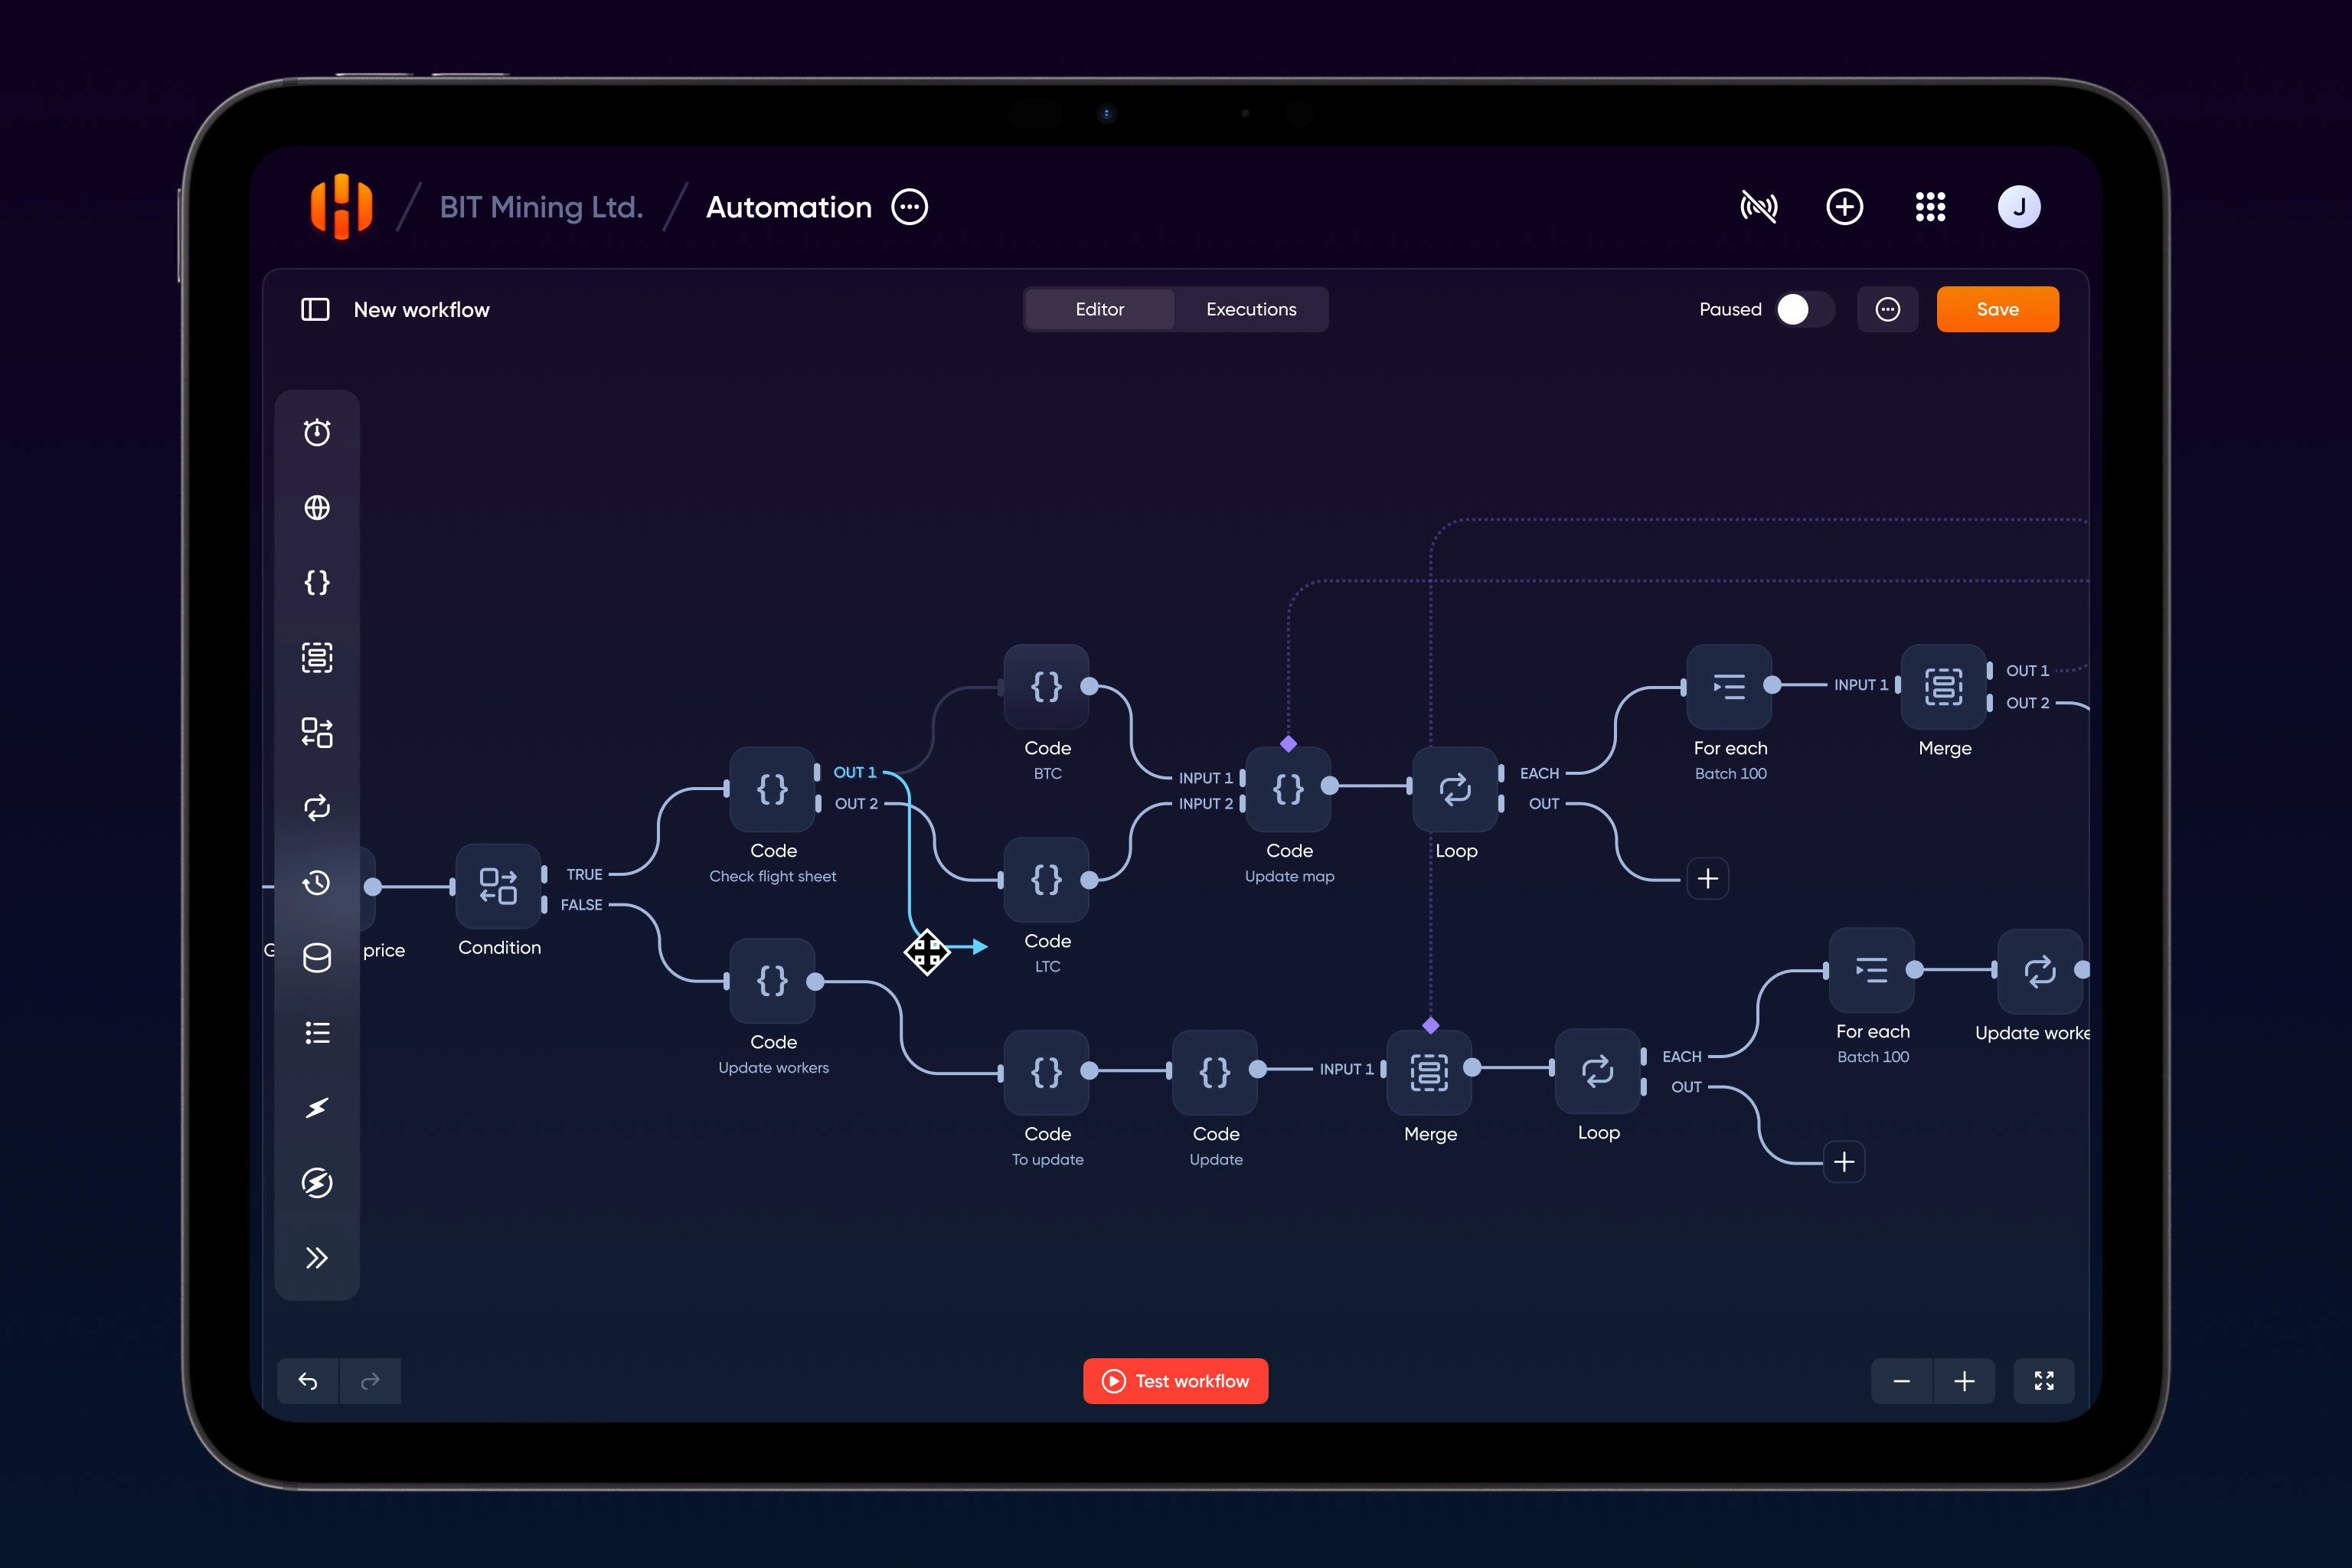Open the Automation options ellipsis menu
The width and height of the screenshot is (2352, 1568).
tap(909, 207)
